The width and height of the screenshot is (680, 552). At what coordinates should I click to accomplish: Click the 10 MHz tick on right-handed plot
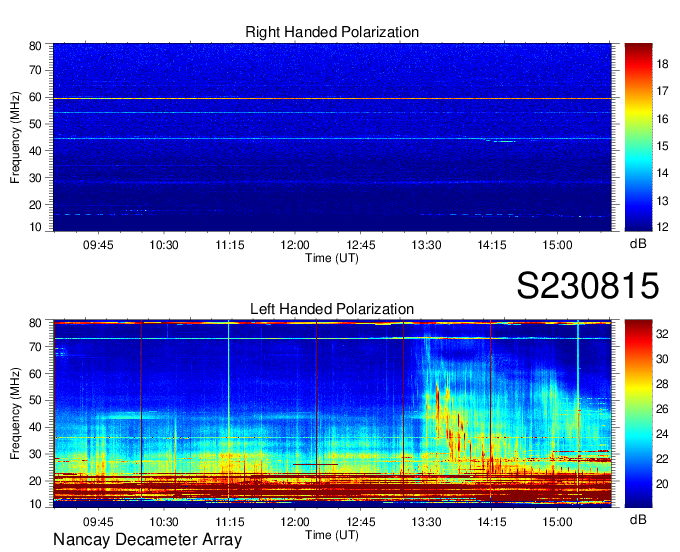coord(35,227)
